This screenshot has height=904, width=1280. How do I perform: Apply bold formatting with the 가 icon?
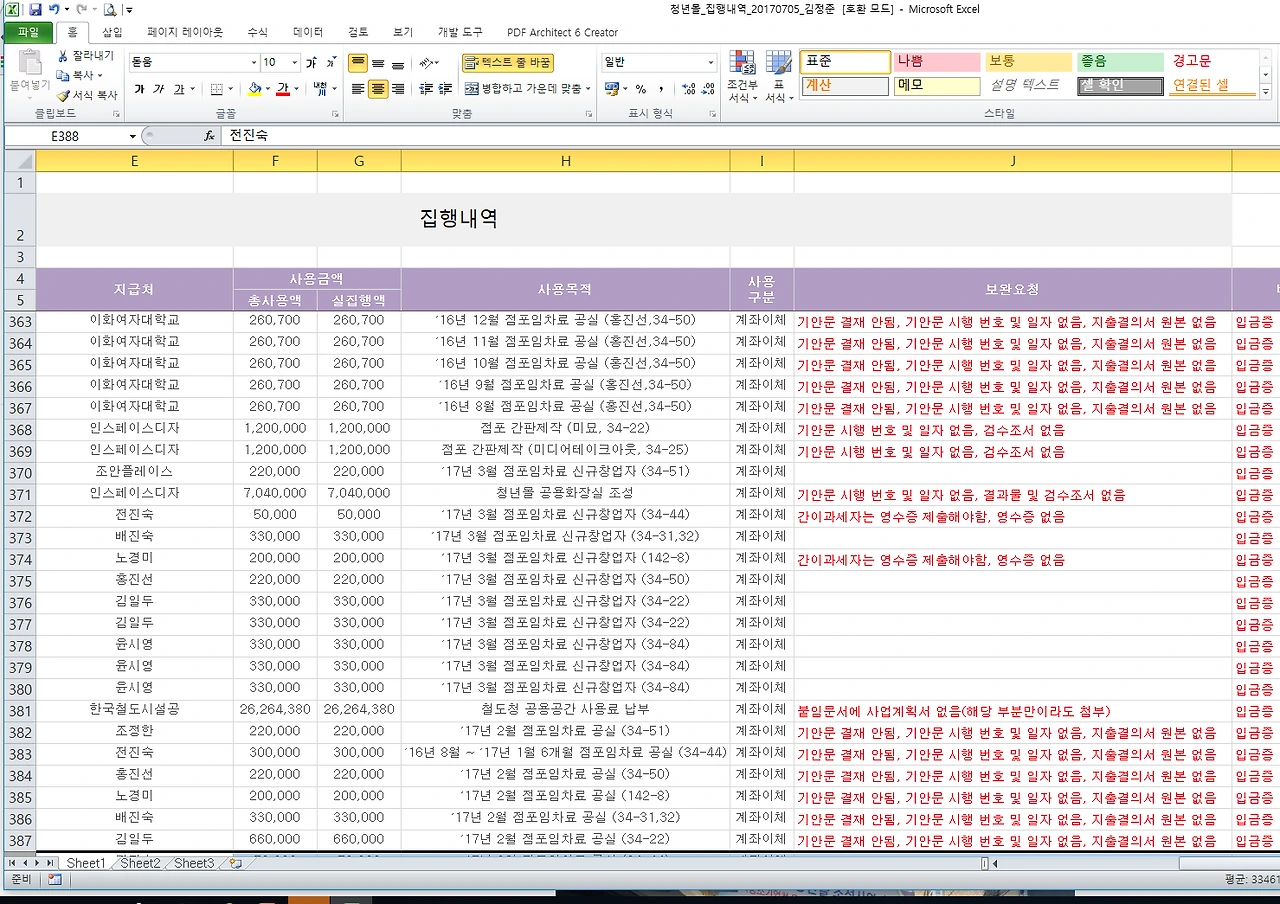140,89
